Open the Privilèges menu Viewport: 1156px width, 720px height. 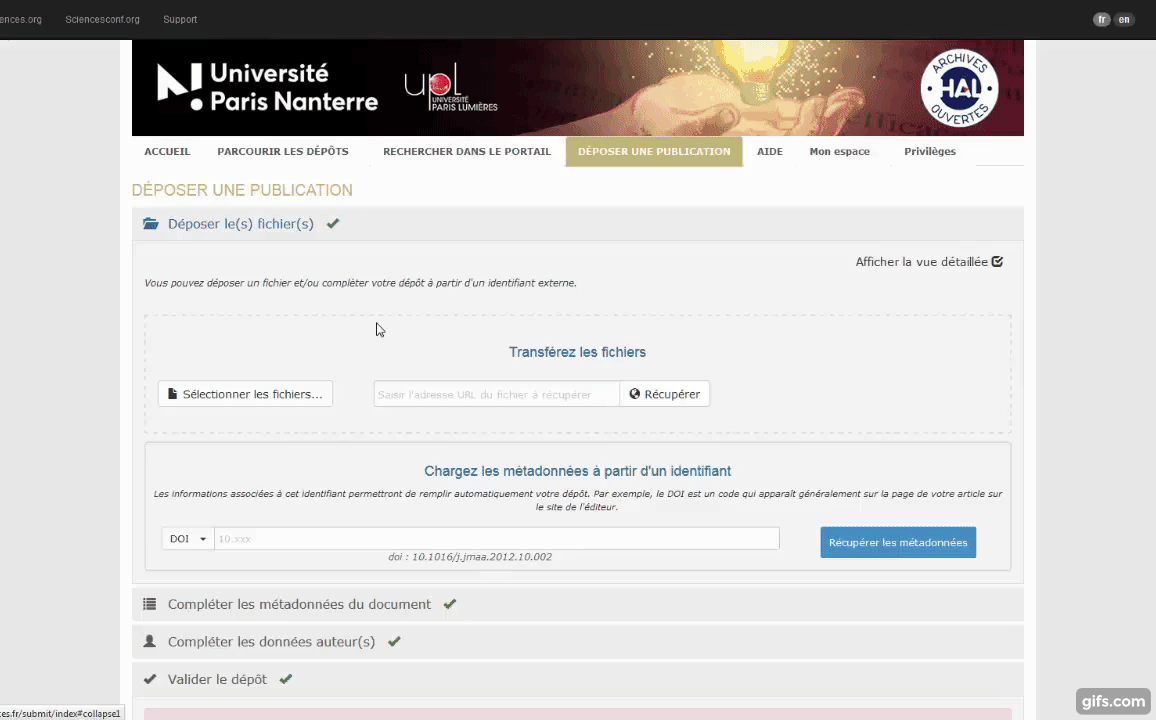930,151
